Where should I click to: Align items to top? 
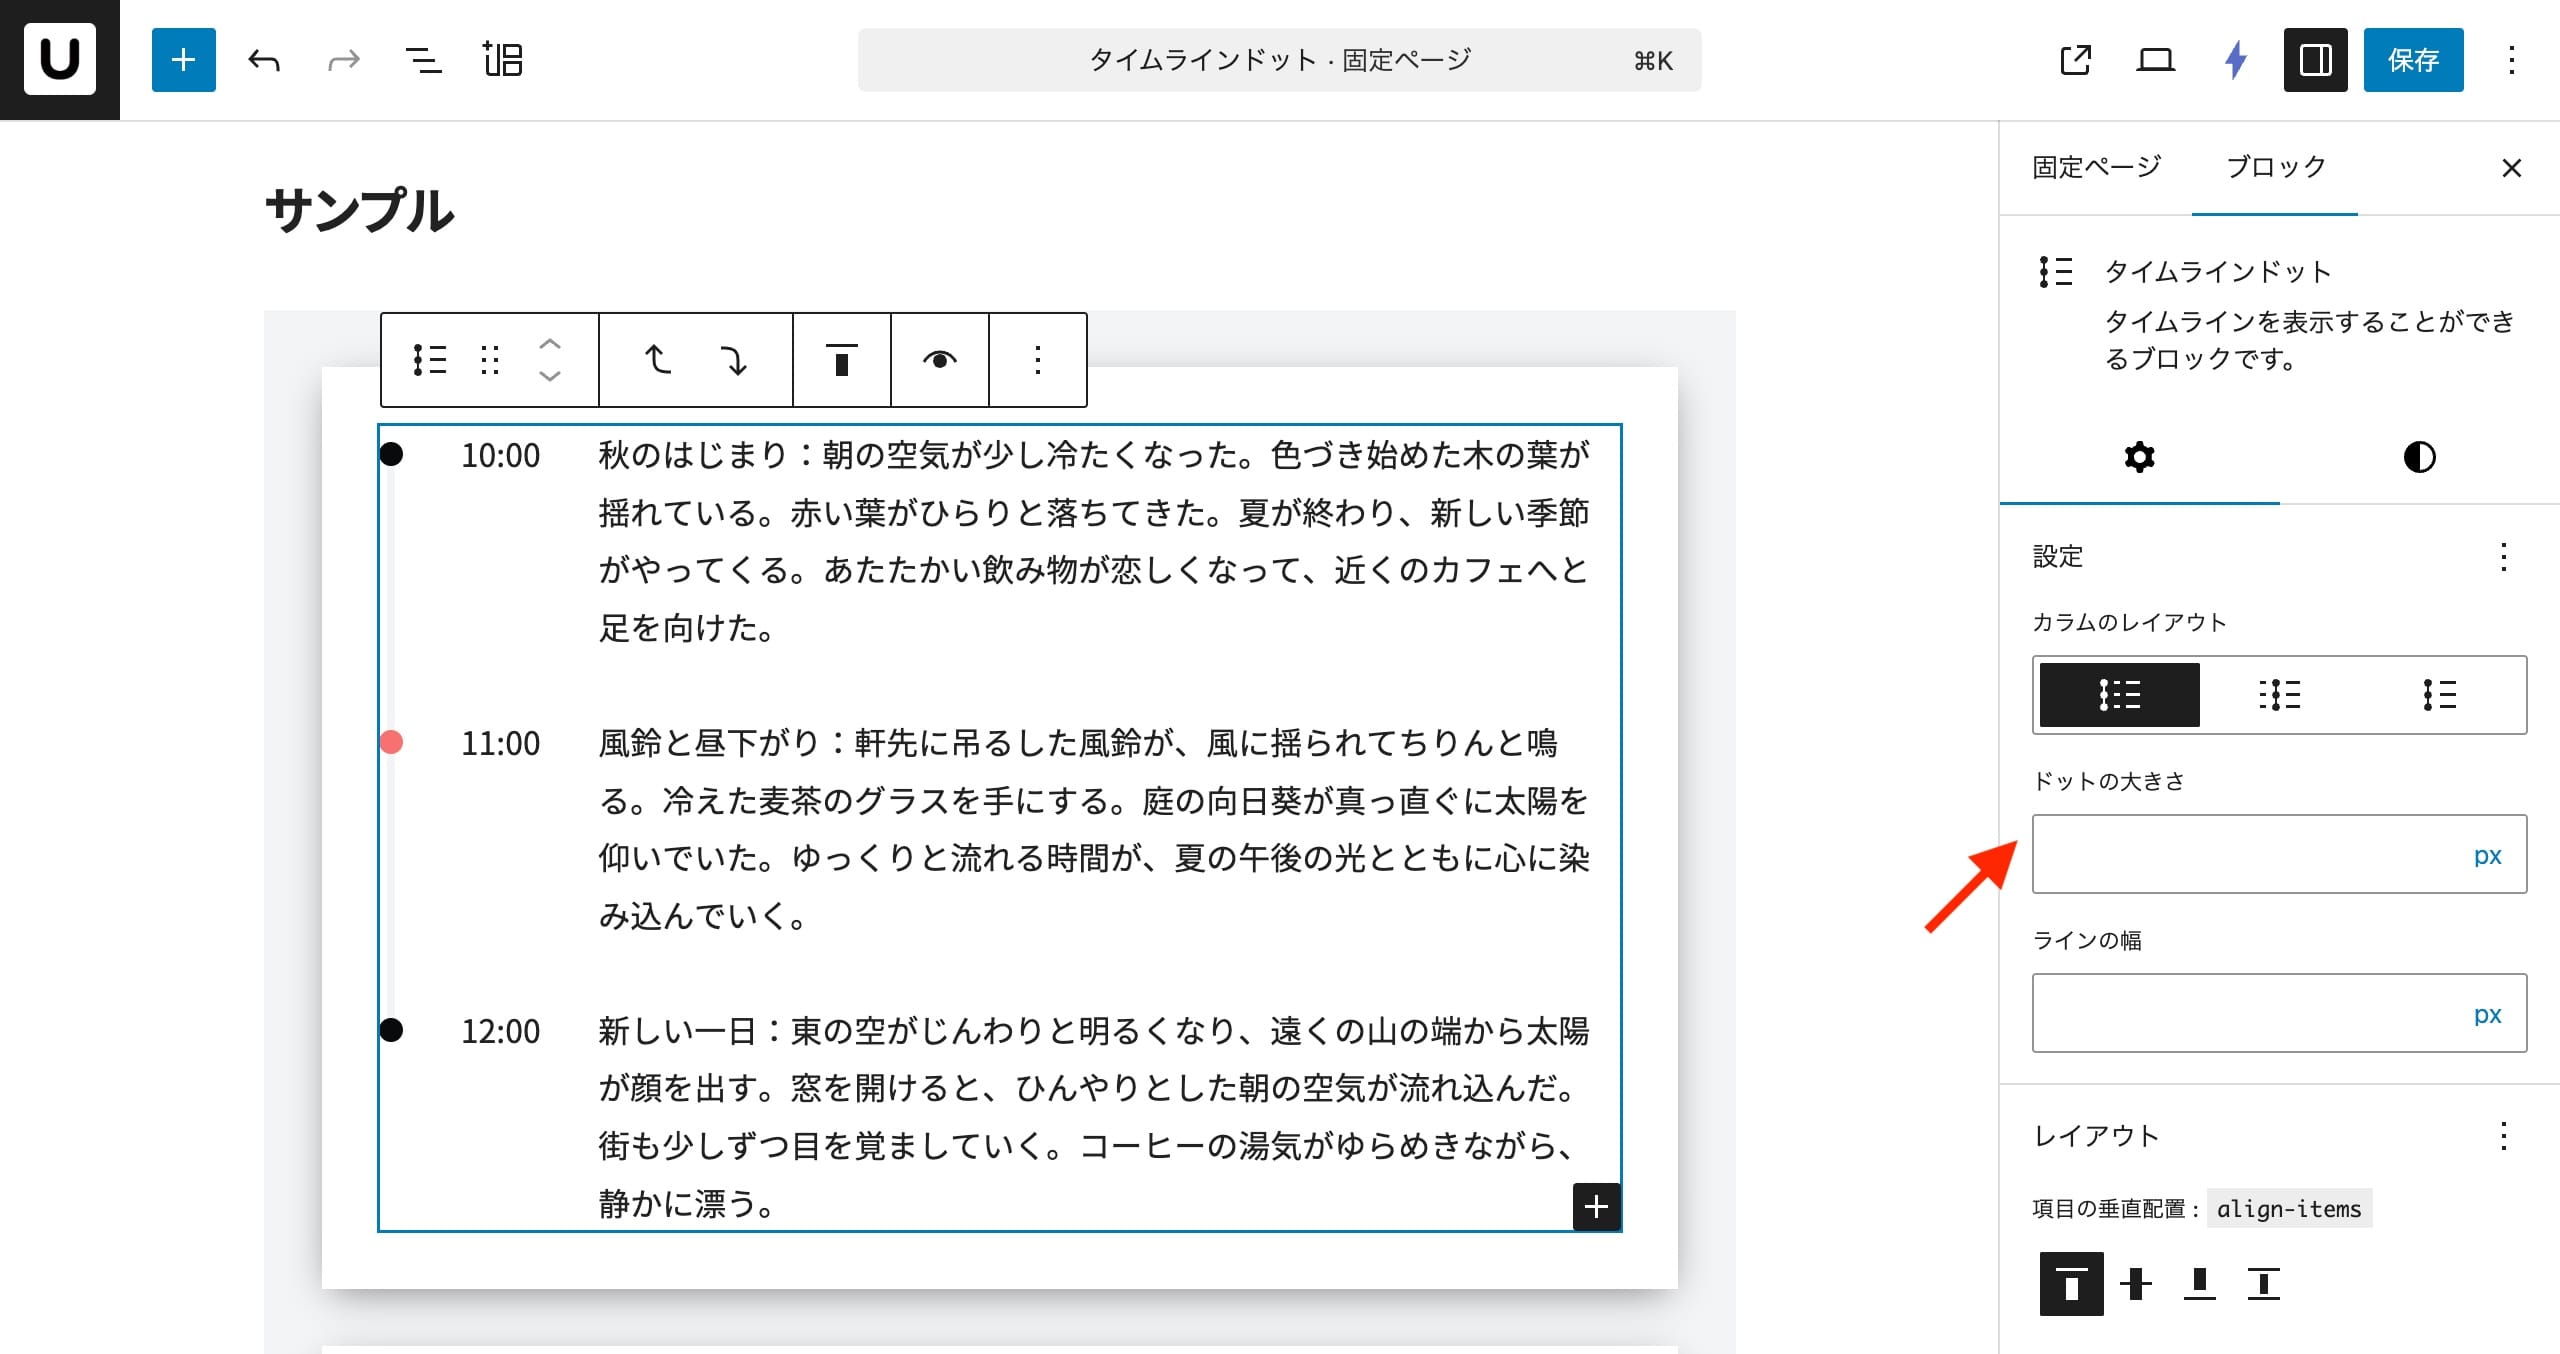(x=2071, y=1283)
